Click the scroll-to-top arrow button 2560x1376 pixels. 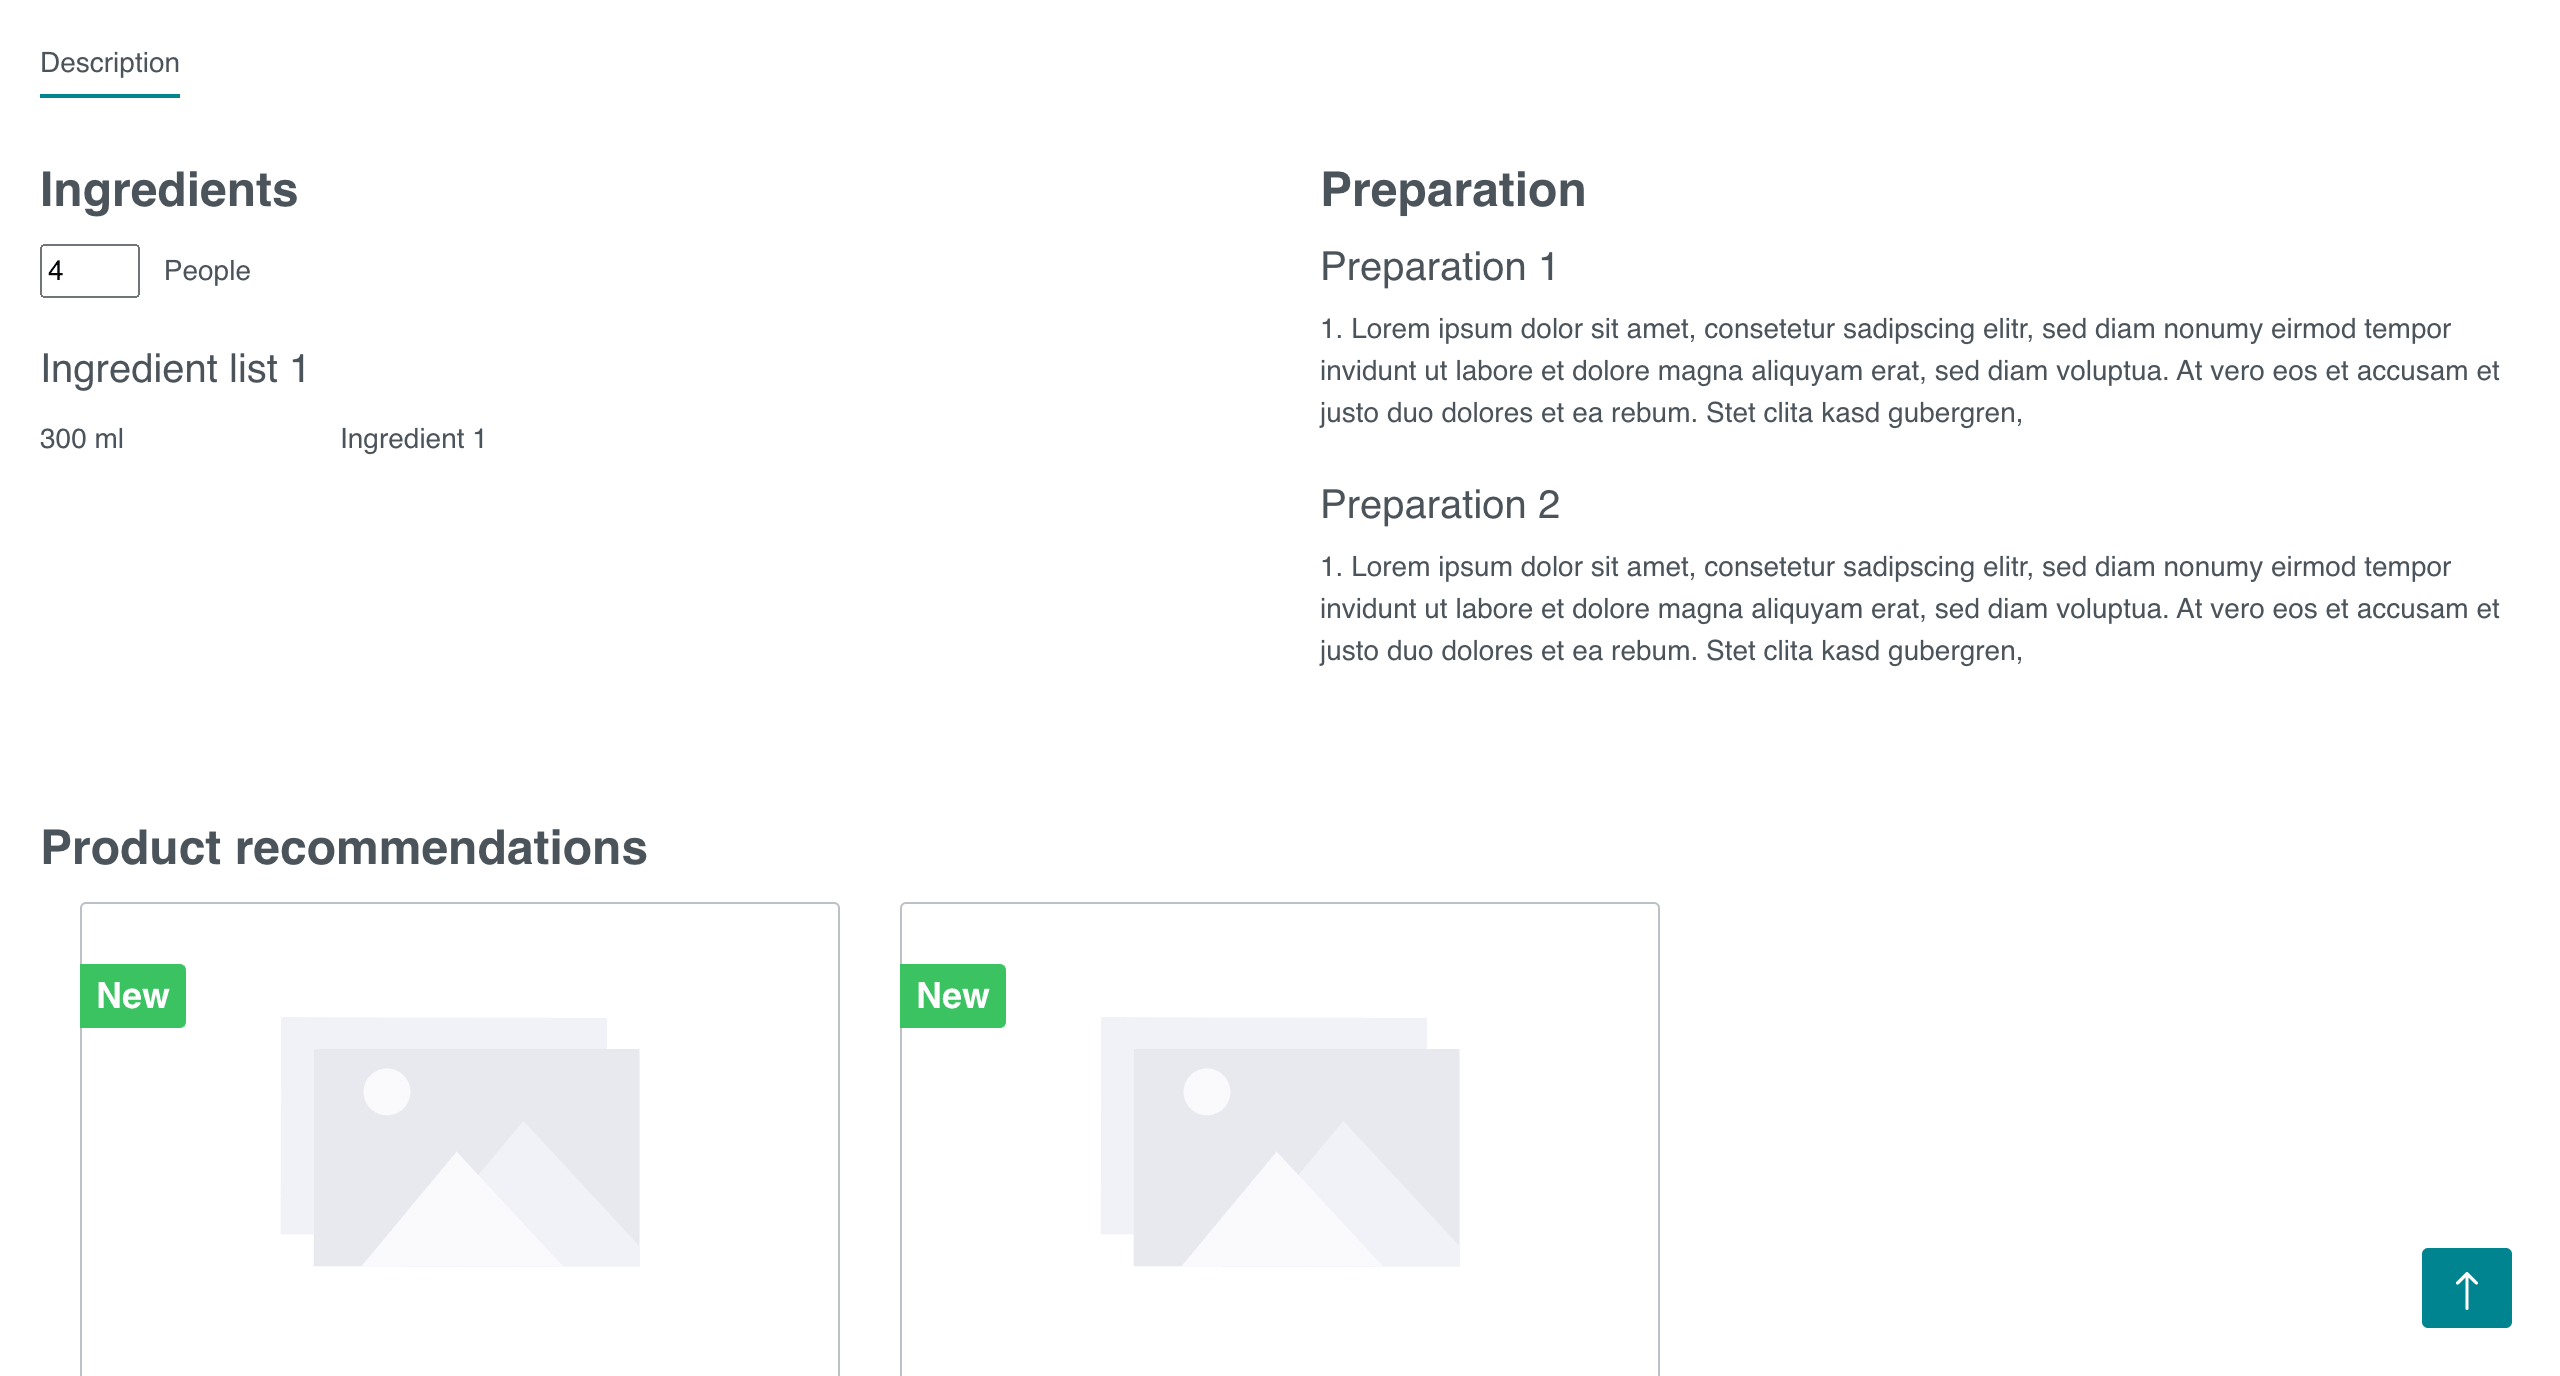coord(2466,1288)
